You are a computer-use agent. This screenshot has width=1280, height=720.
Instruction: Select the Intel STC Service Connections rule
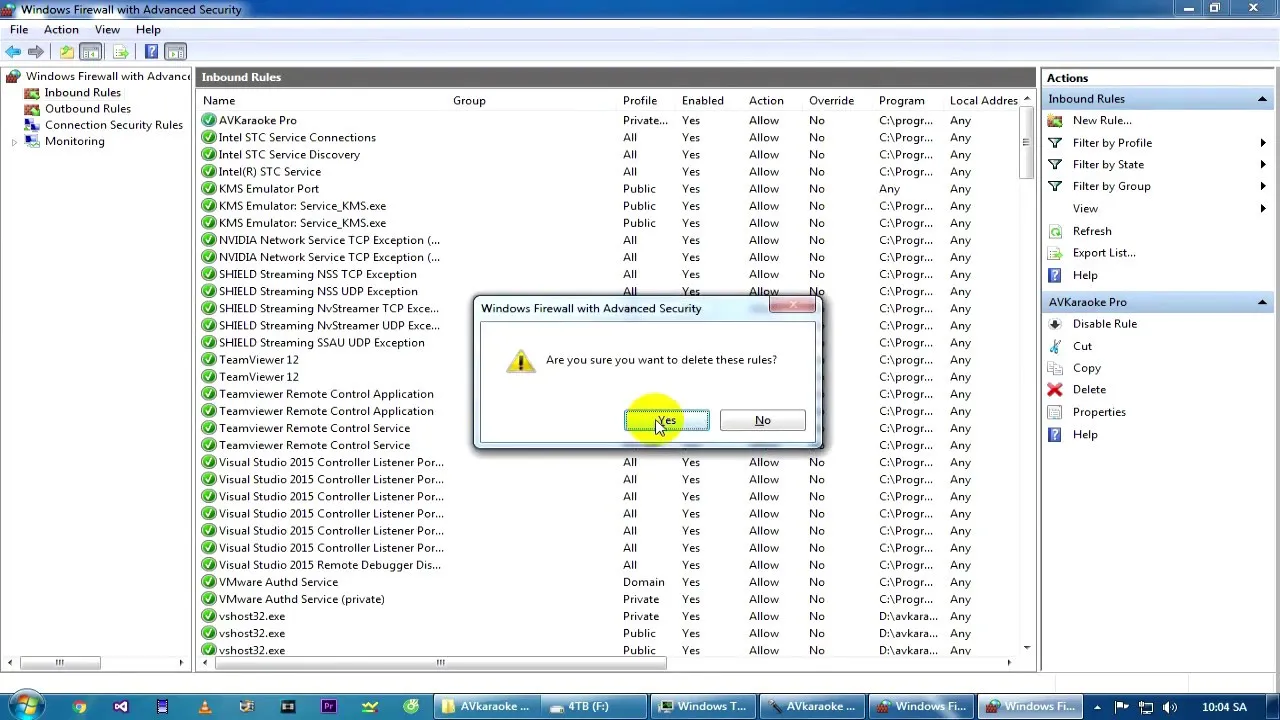point(297,138)
